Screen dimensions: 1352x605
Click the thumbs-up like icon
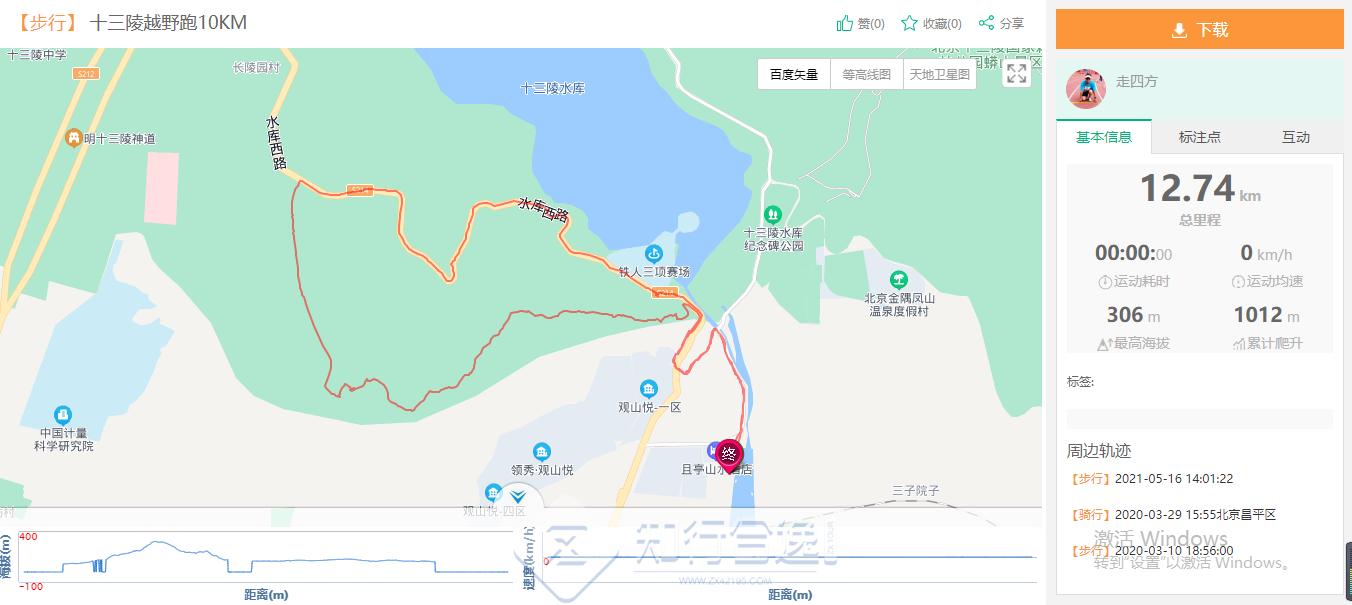click(845, 23)
